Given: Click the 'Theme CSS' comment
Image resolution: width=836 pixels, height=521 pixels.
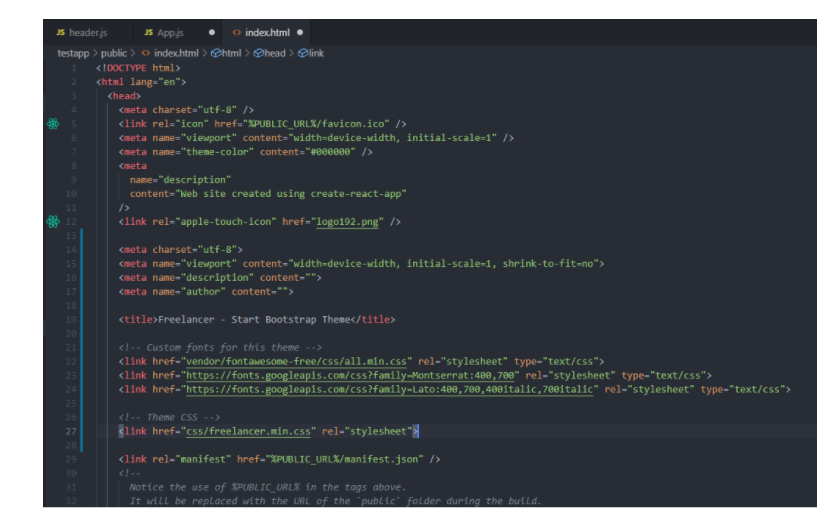Looking at the screenshot, I should [169, 418].
